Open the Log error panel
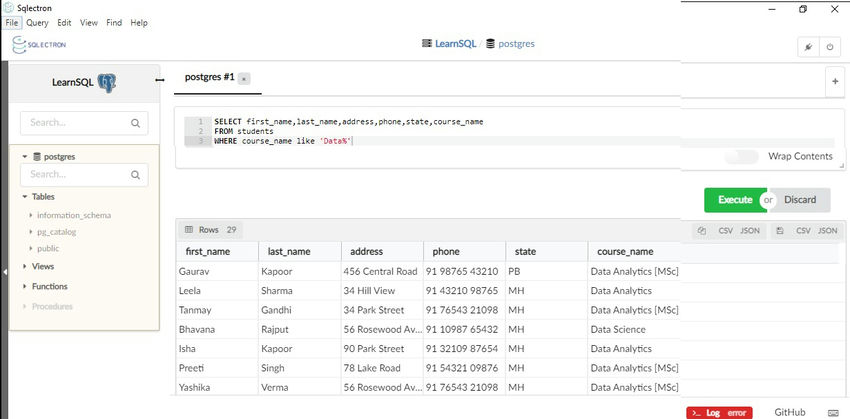Screen dimensions: 850x419 point(718,412)
